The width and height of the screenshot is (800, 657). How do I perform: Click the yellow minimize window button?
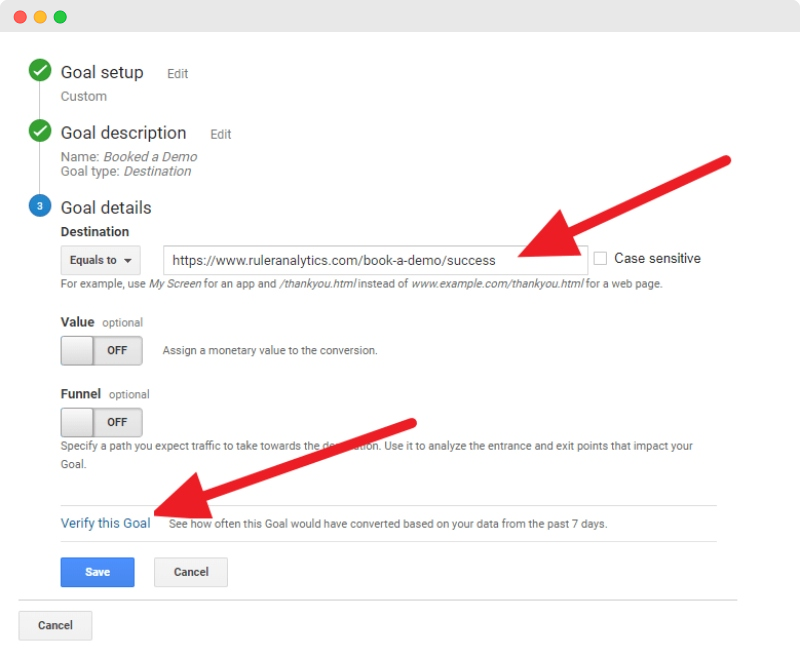(x=40, y=17)
